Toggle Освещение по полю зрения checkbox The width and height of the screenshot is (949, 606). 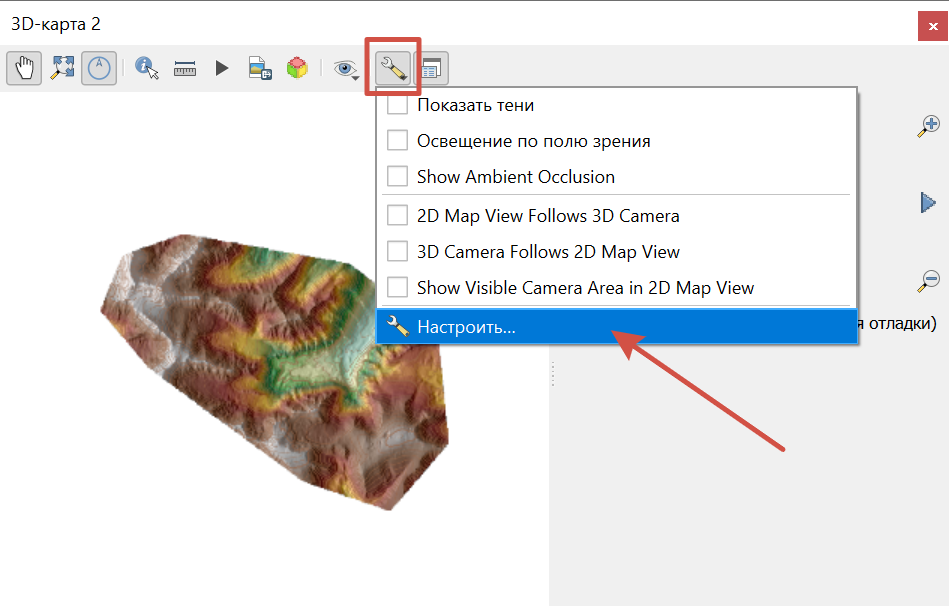point(398,141)
